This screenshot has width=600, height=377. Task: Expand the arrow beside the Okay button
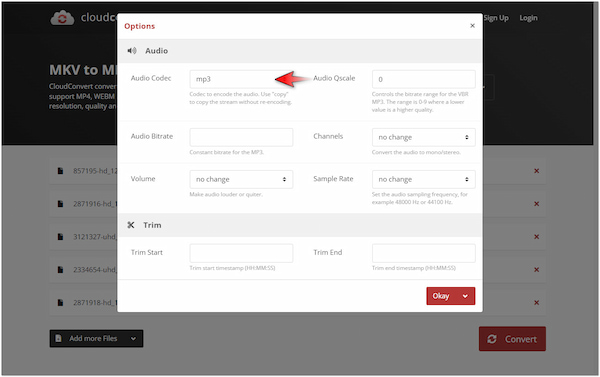point(465,296)
